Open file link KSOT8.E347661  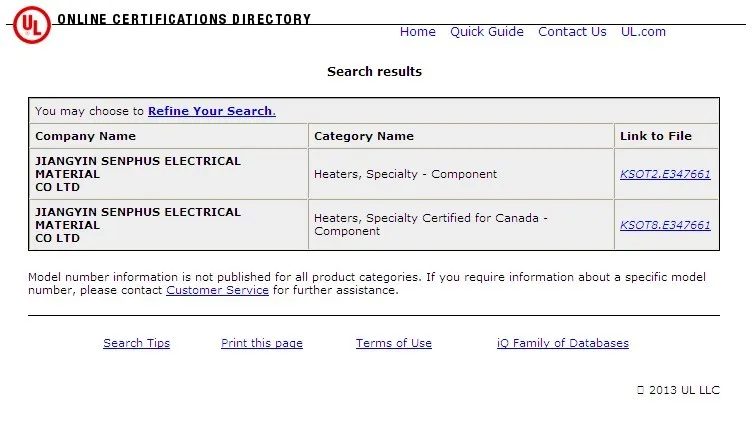[665, 225]
